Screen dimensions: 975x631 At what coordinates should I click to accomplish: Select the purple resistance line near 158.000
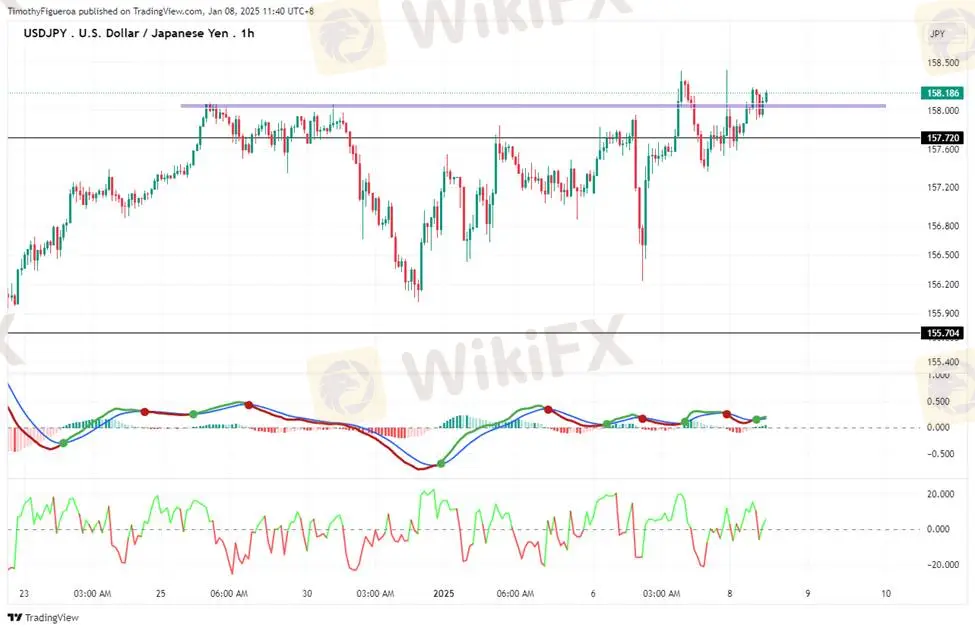[x=533, y=106]
